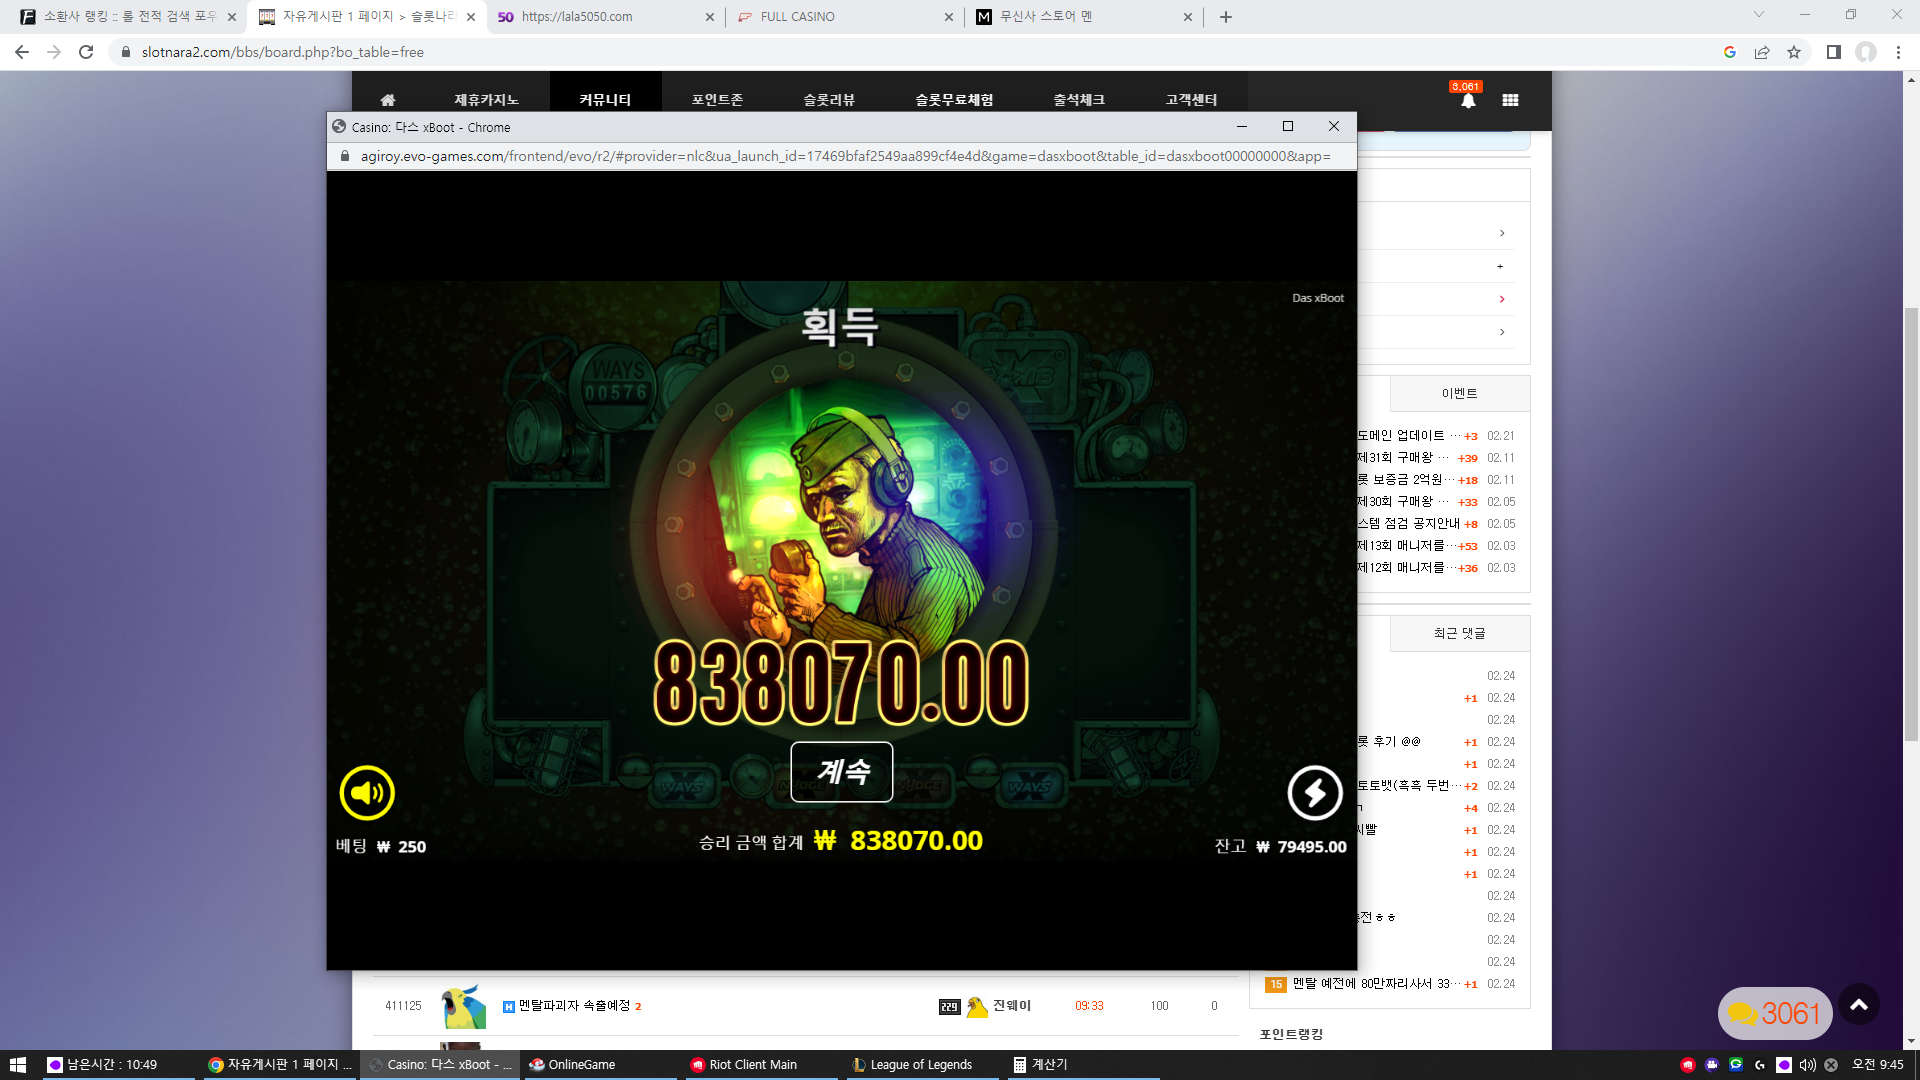Open the 스템 점검 공지안내 link
The image size is (1920, 1080).
(x=1408, y=524)
